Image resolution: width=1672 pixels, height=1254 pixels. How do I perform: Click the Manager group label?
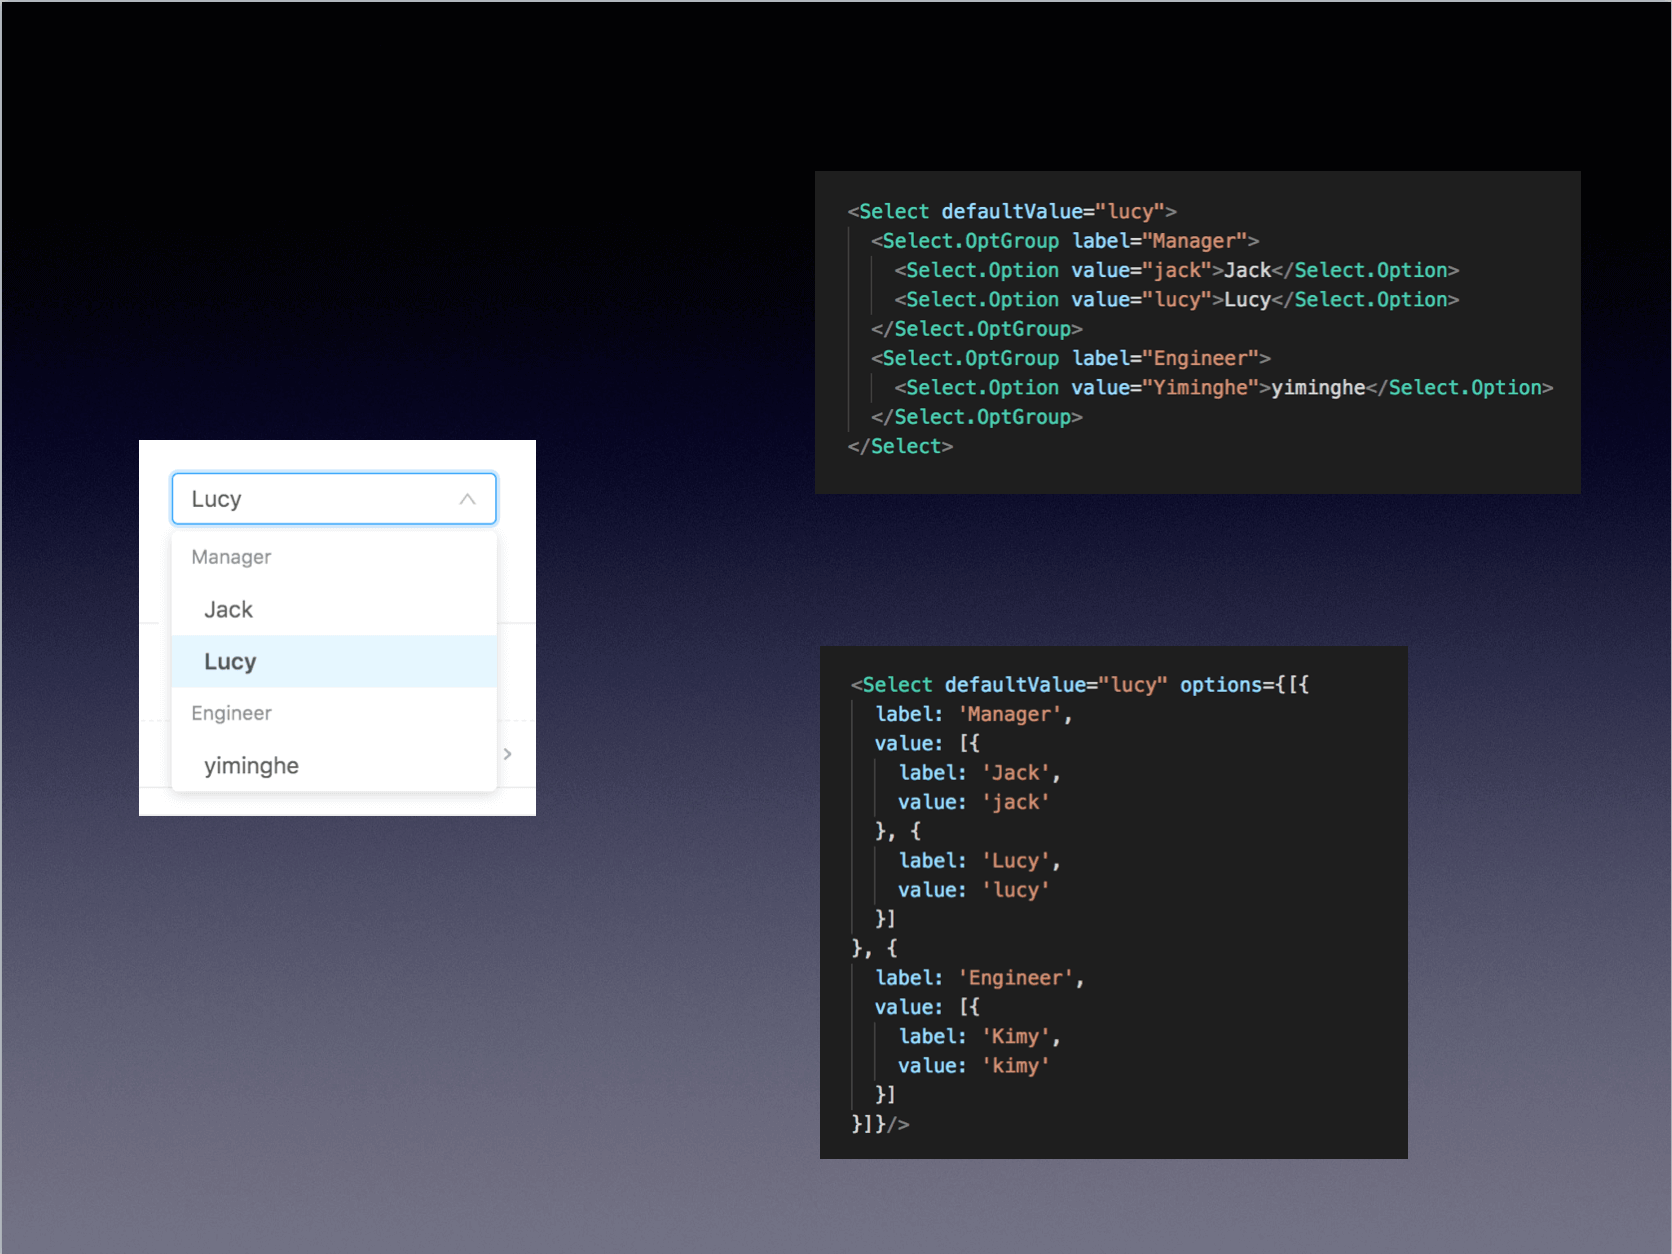click(x=231, y=557)
